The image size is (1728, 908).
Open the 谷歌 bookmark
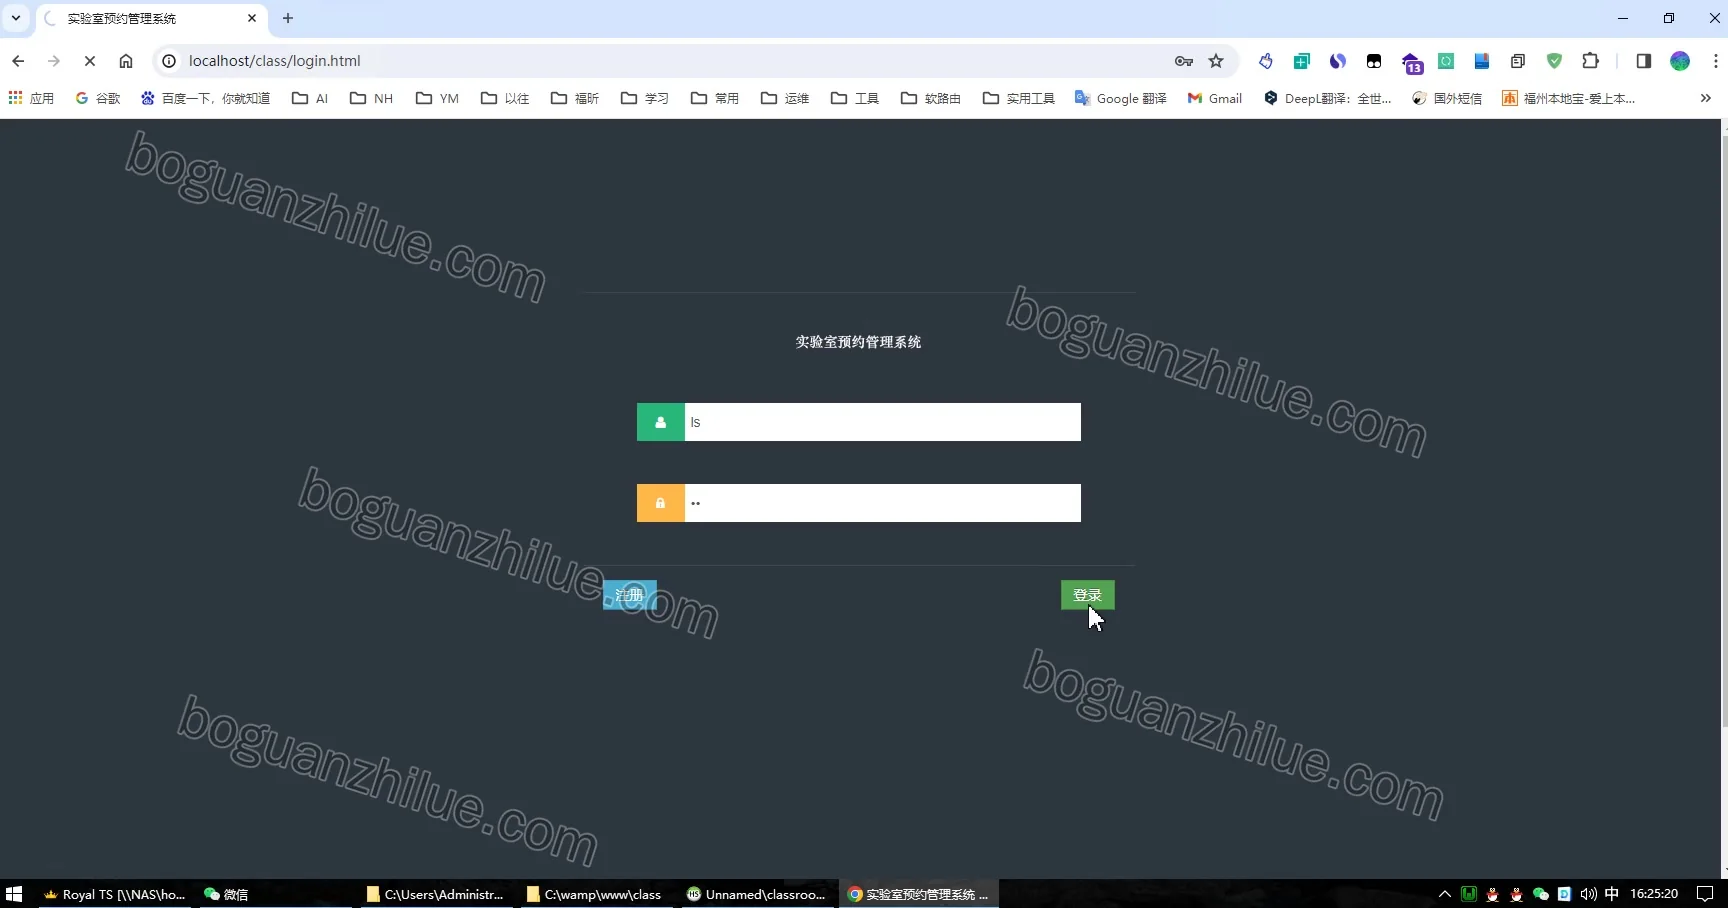click(x=98, y=98)
